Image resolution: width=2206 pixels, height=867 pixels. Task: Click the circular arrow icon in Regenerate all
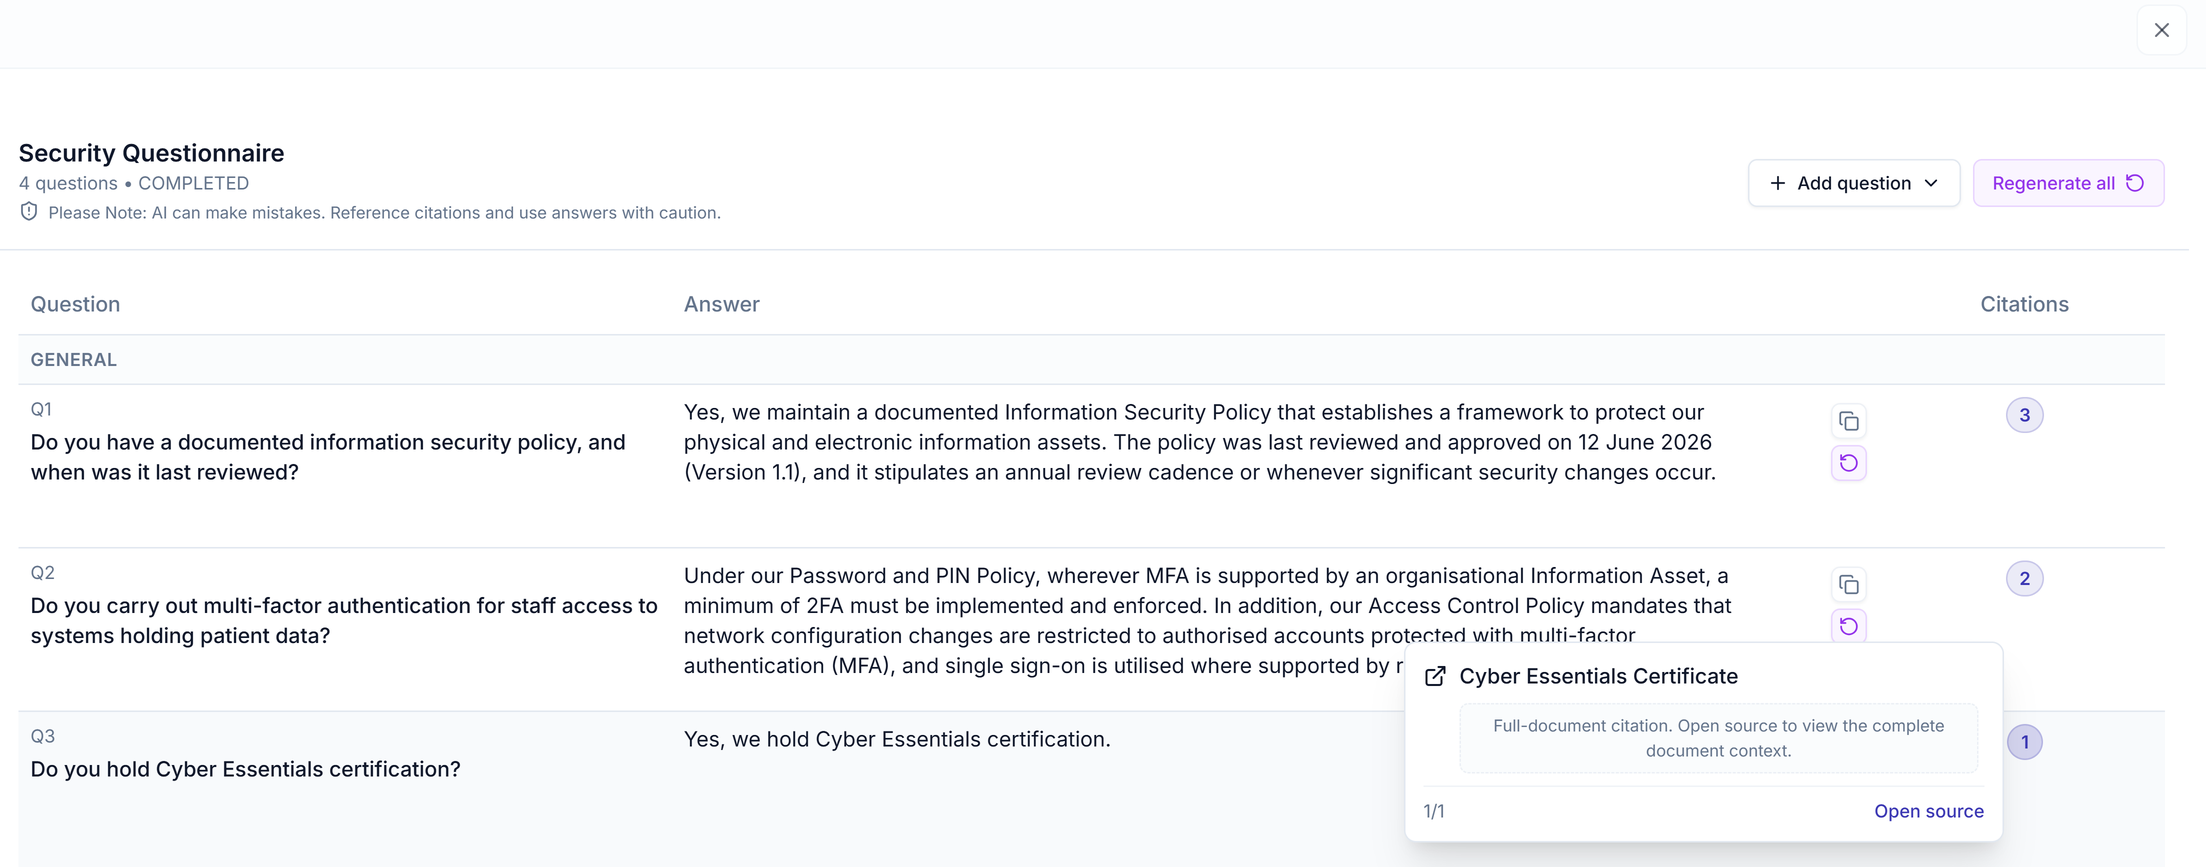click(2135, 183)
